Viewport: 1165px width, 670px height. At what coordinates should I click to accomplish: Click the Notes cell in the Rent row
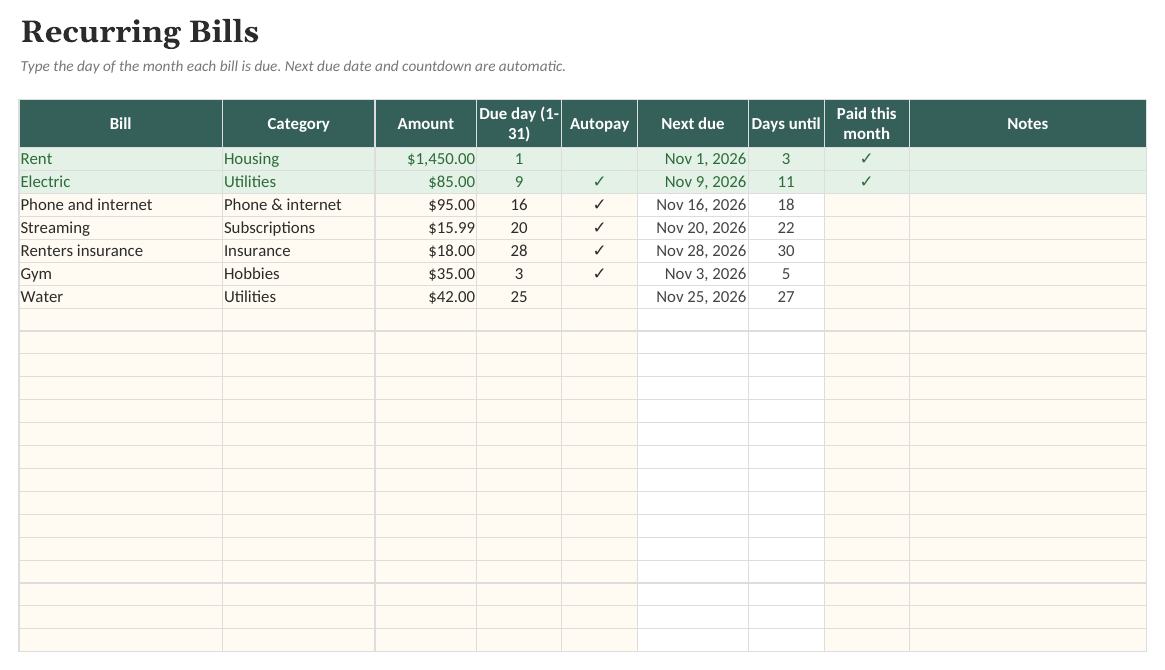(1028, 159)
